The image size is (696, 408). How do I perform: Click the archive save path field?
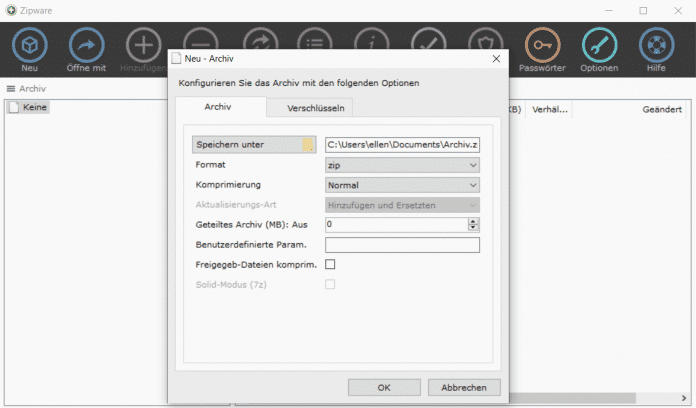pos(402,145)
